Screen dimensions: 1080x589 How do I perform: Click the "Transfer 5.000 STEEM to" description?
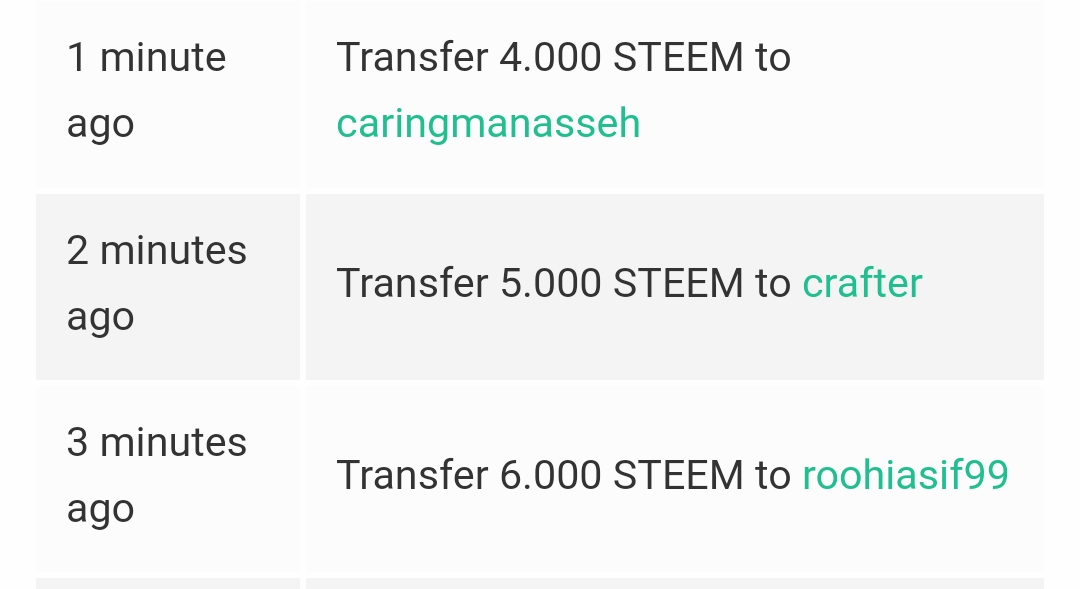point(563,283)
